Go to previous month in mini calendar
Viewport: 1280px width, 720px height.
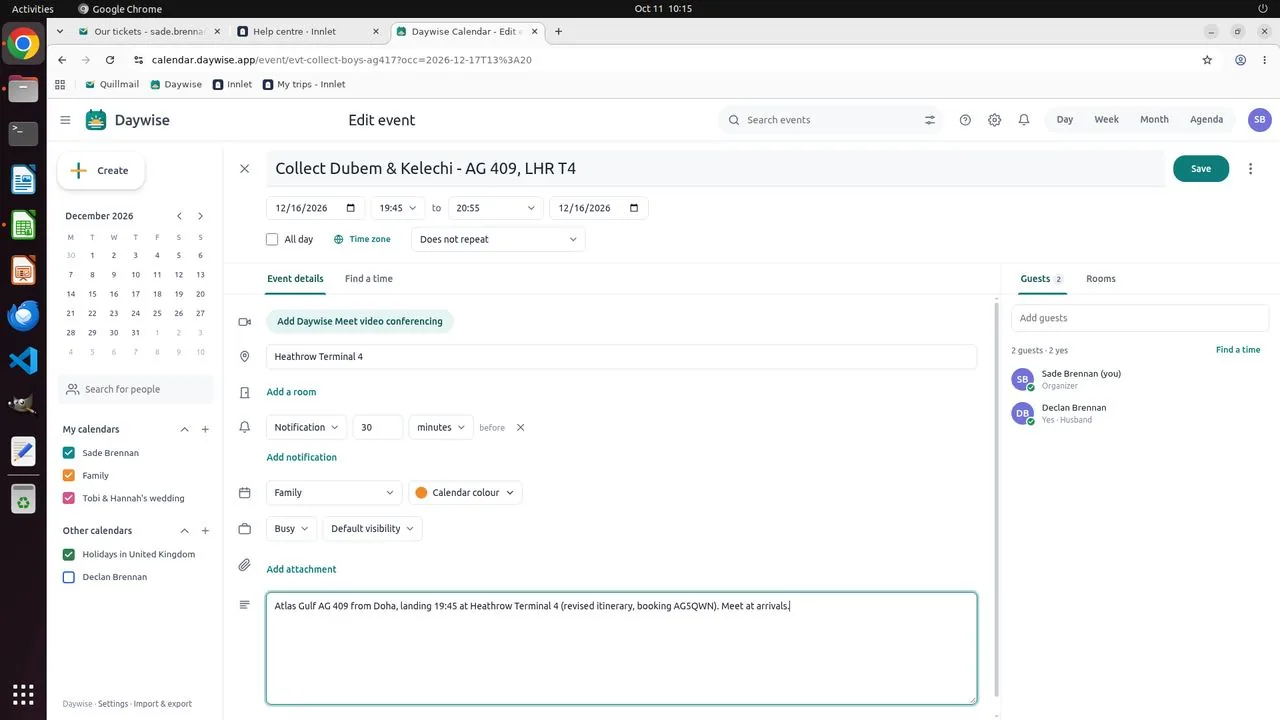point(179,216)
